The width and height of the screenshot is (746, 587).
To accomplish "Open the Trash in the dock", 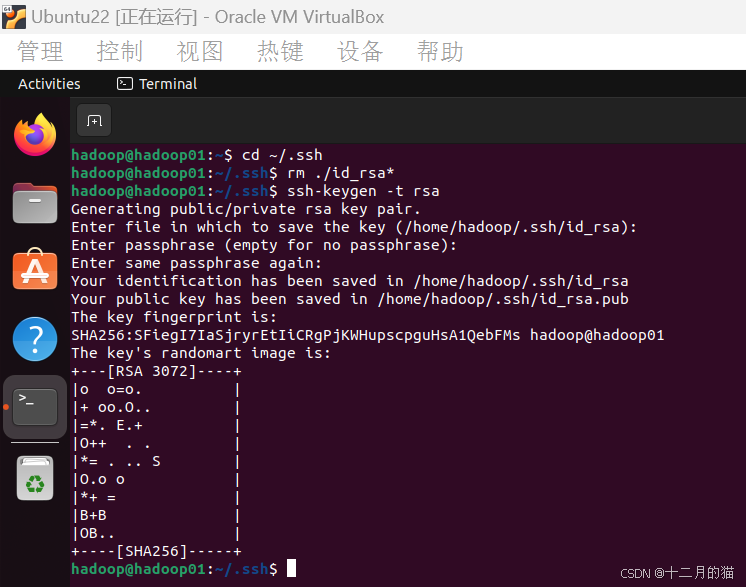I will (35, 478).
